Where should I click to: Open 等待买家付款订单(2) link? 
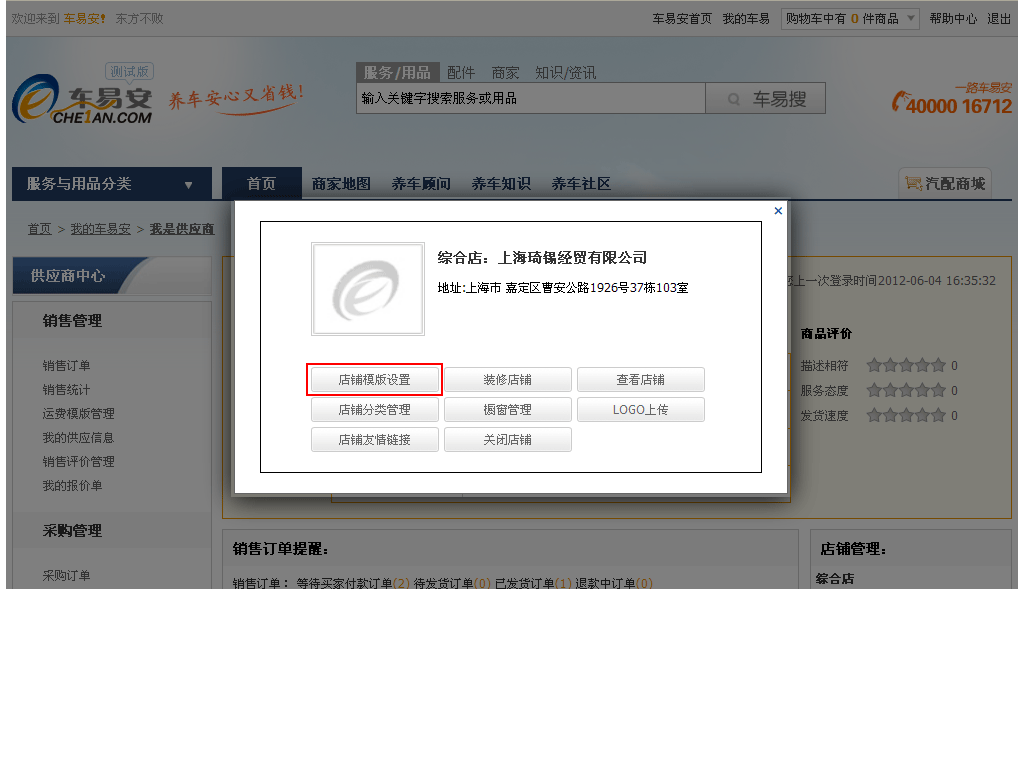click(353, 583)
